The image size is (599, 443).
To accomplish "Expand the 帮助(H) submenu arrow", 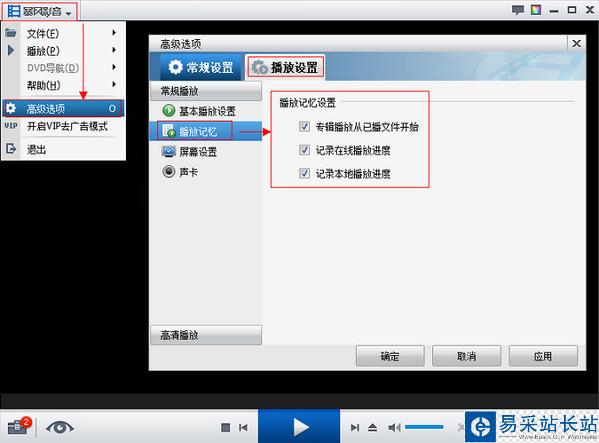I will 114,84.
